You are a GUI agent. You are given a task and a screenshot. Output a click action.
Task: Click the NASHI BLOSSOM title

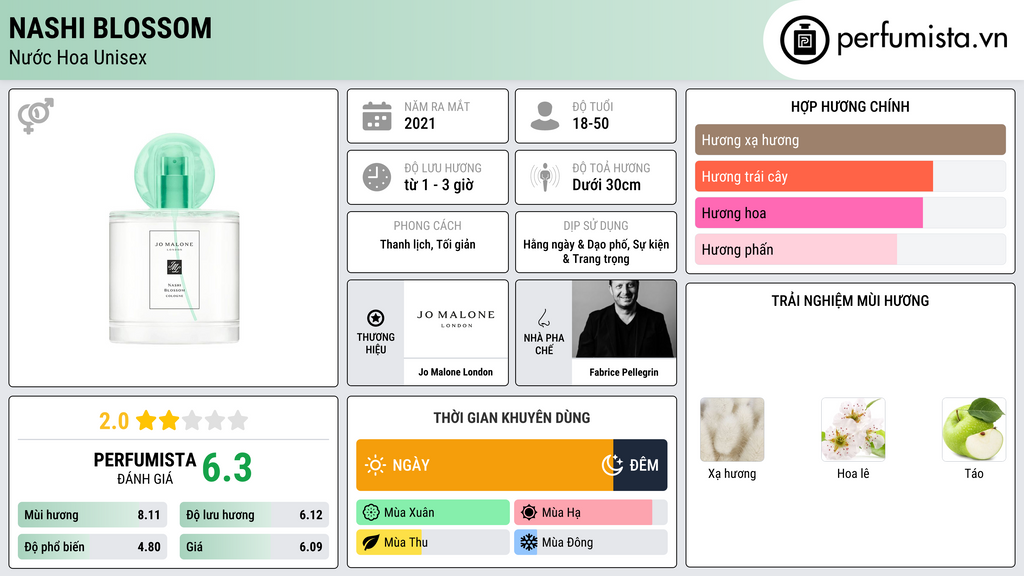(x=110, y=28)
